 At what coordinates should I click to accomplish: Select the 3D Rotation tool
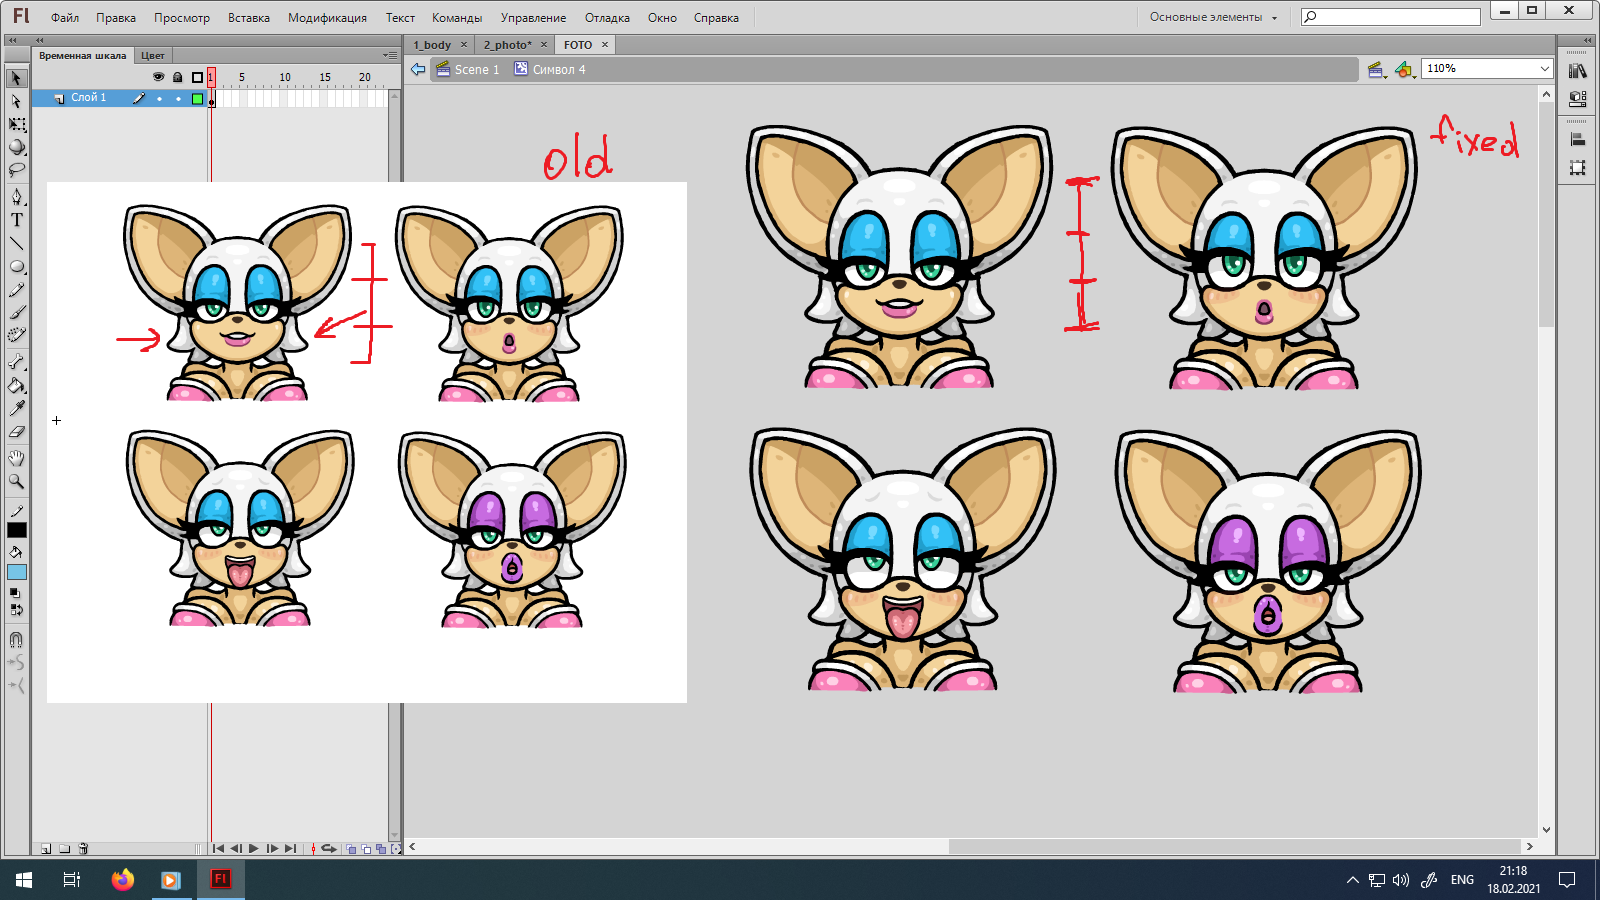16,147
